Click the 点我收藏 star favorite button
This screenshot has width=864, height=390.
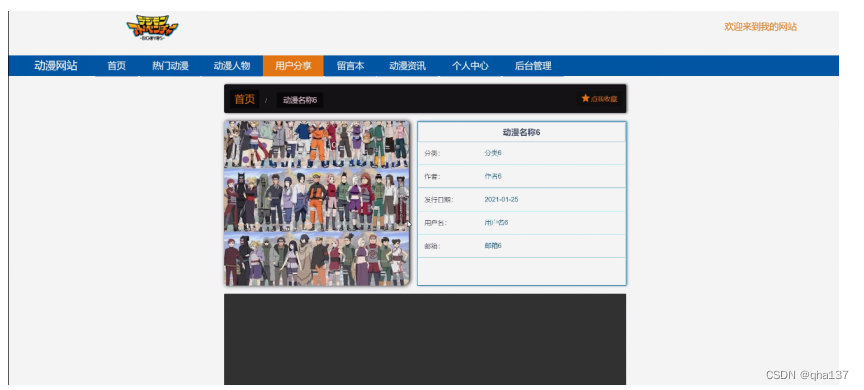[599, 99]
